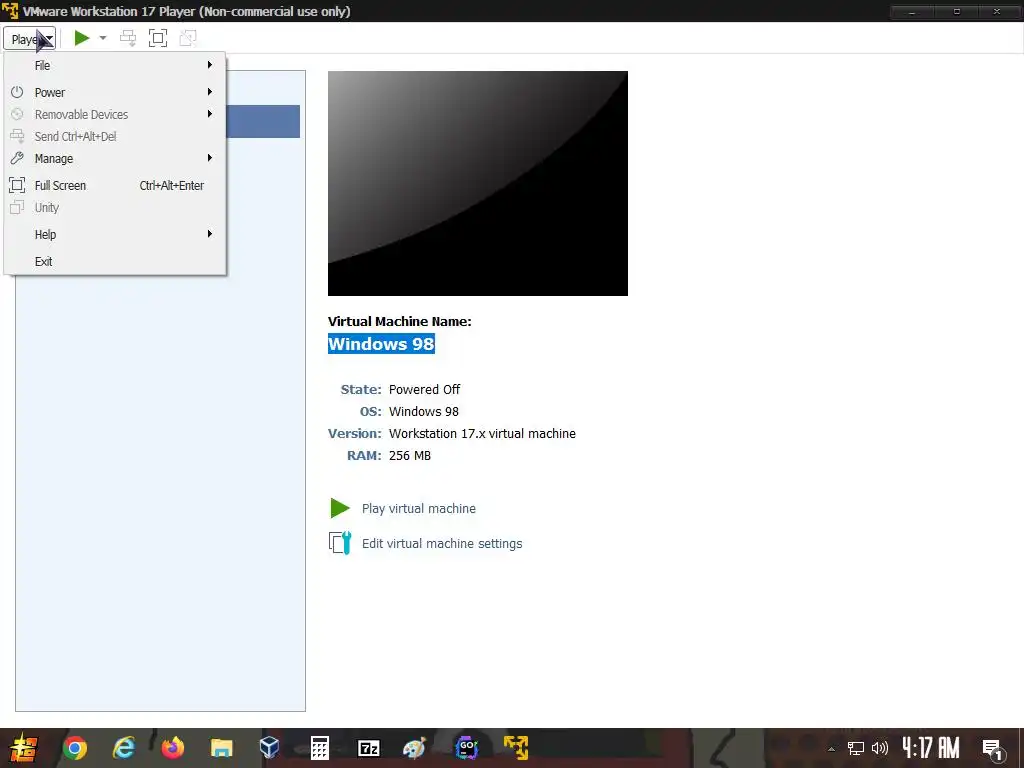Click the Workstation 17.x virtual machine version text
The height and width of the screenshot is (768, 1024).
(483, 434)
